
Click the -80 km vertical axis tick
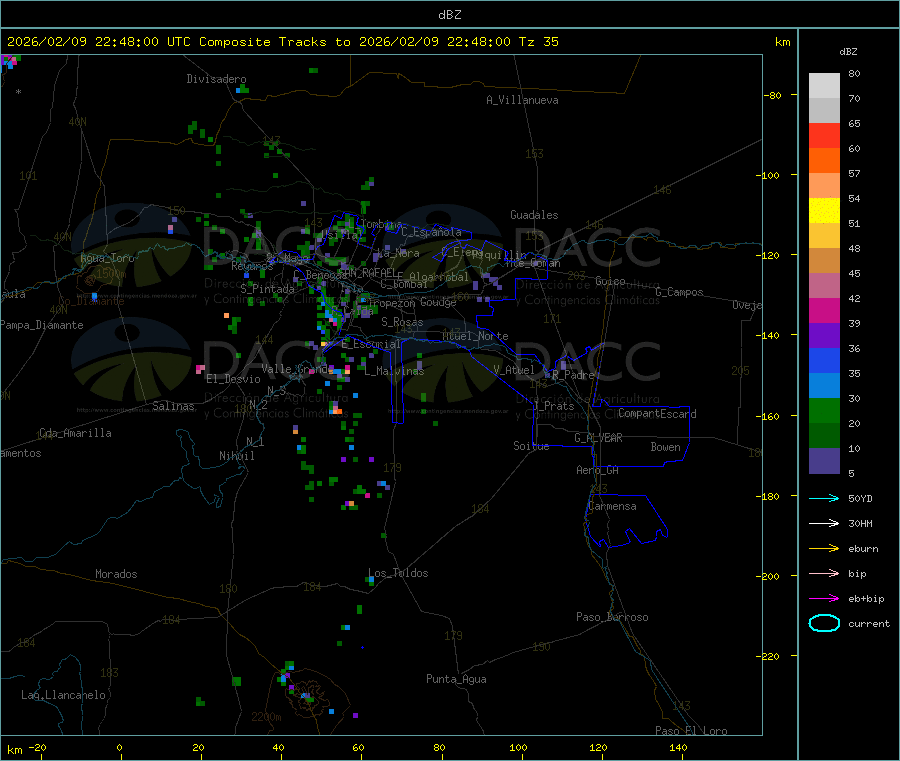coord(773,95)
